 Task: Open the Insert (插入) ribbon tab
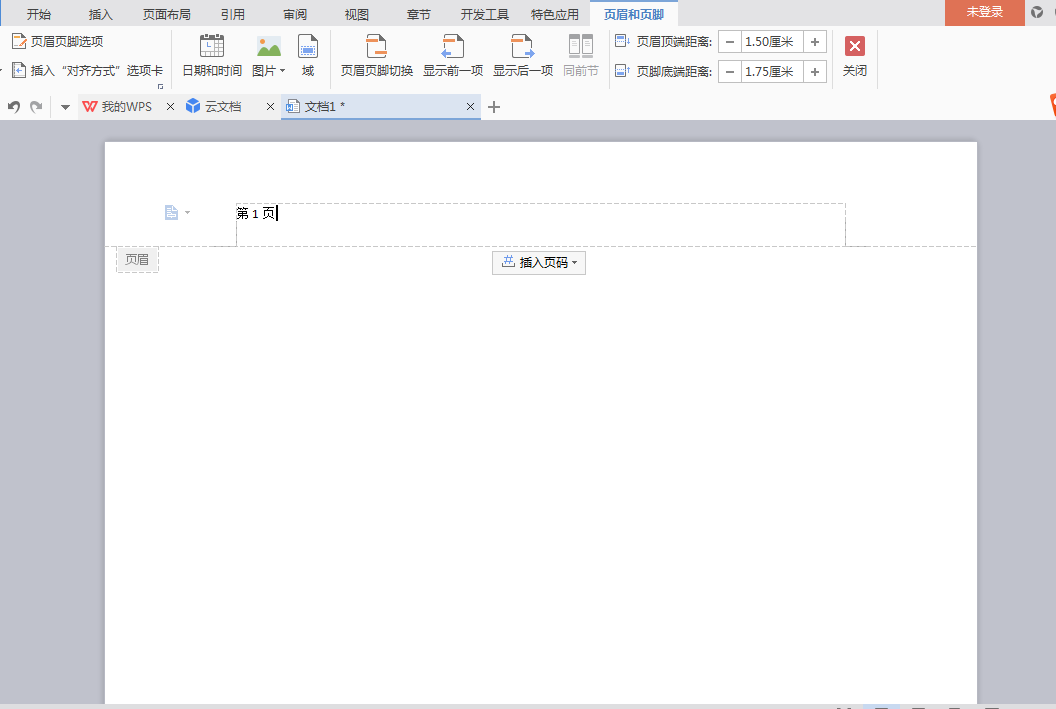pyautogui.click(x=101, y=14)
